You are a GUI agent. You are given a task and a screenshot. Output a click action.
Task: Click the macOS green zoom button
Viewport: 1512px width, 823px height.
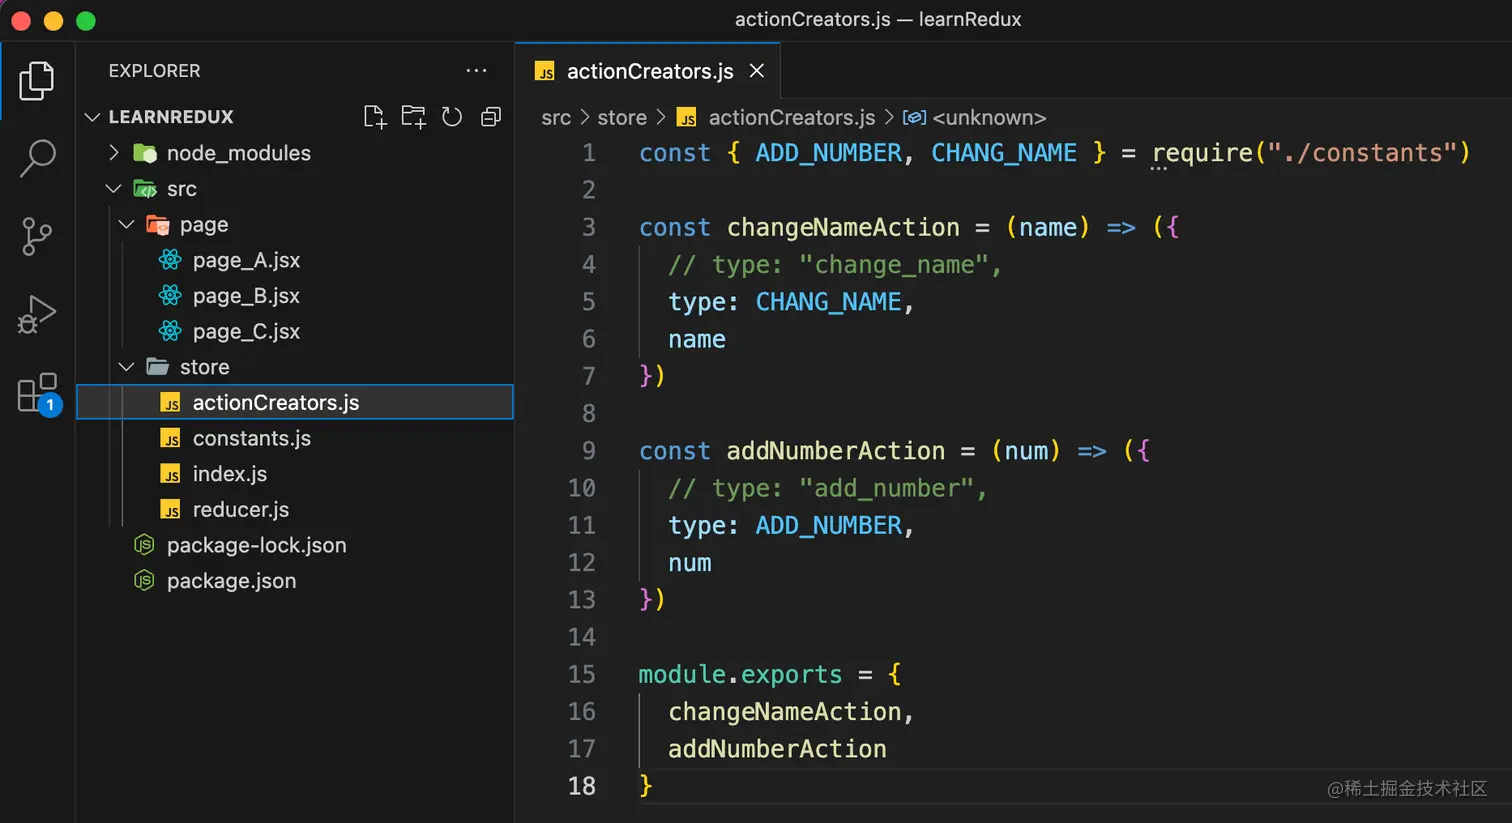86,20
